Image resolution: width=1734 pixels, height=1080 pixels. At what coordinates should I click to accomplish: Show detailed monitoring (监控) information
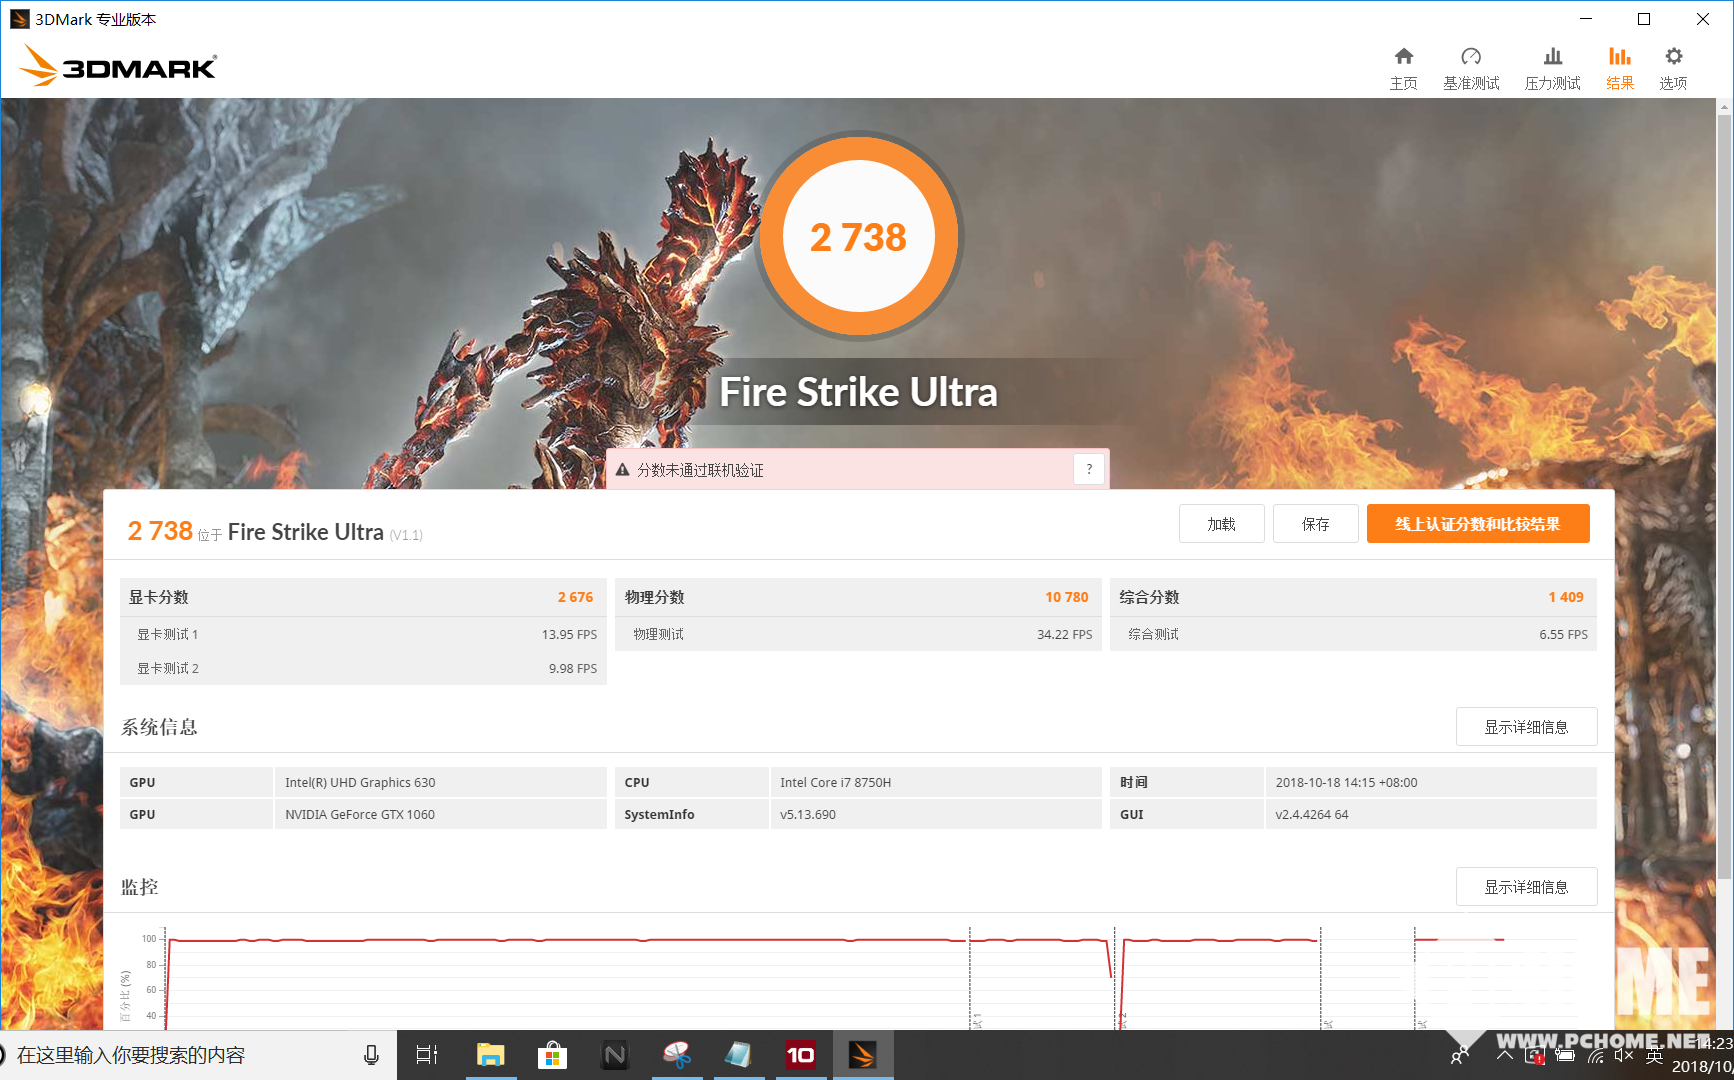1525,887
